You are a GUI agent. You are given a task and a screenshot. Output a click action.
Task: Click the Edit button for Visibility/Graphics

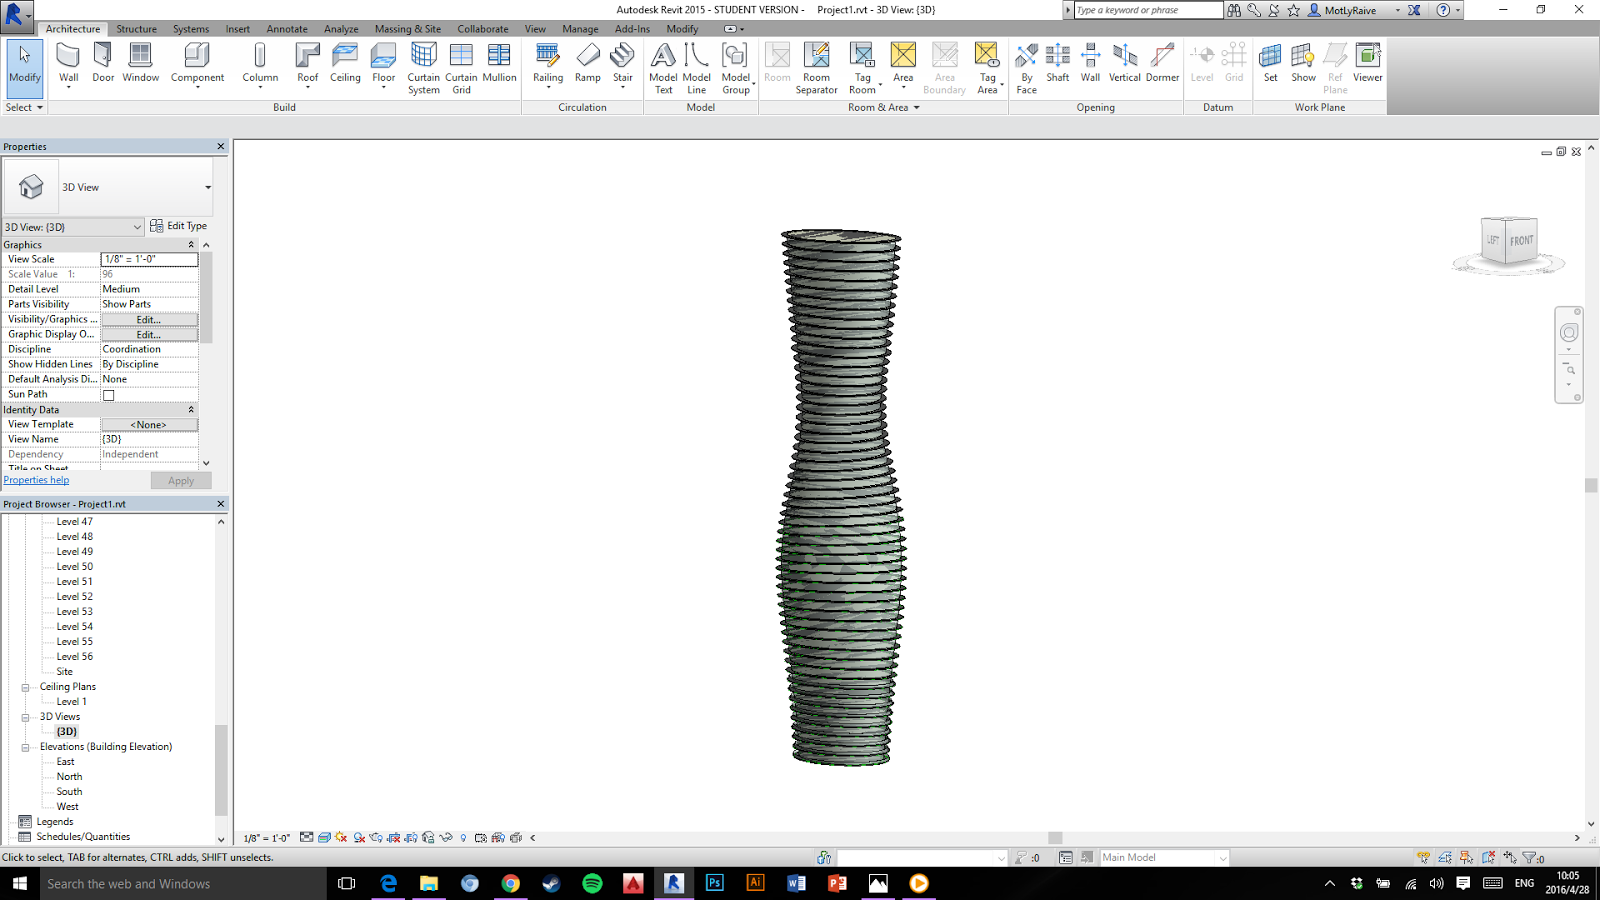tap(148, 319)
